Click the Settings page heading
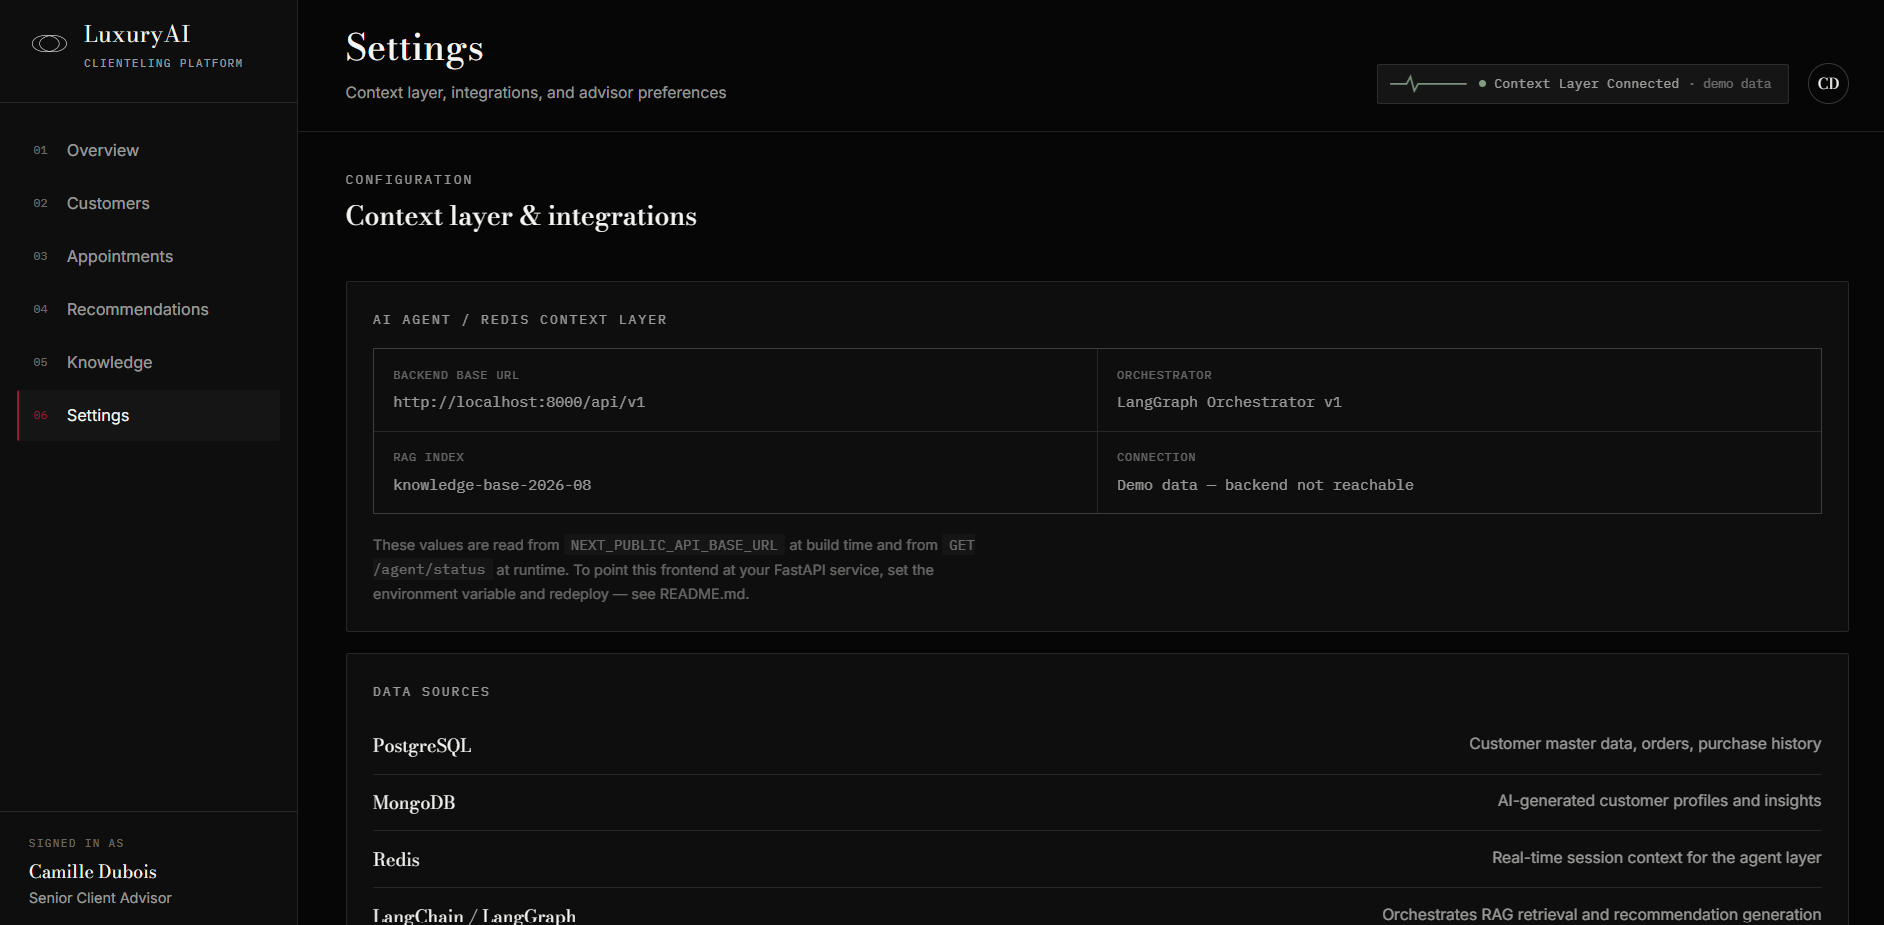The width and height of the screenshot is (1884, 925). pyautogui.click(x=414, y=48)
